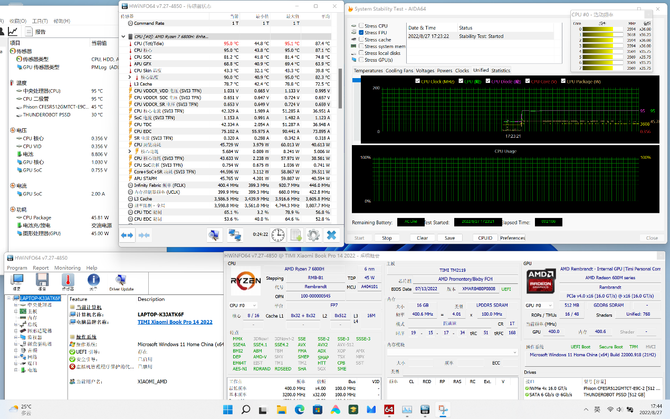Click the Ryzen logo in system summary

246,281
